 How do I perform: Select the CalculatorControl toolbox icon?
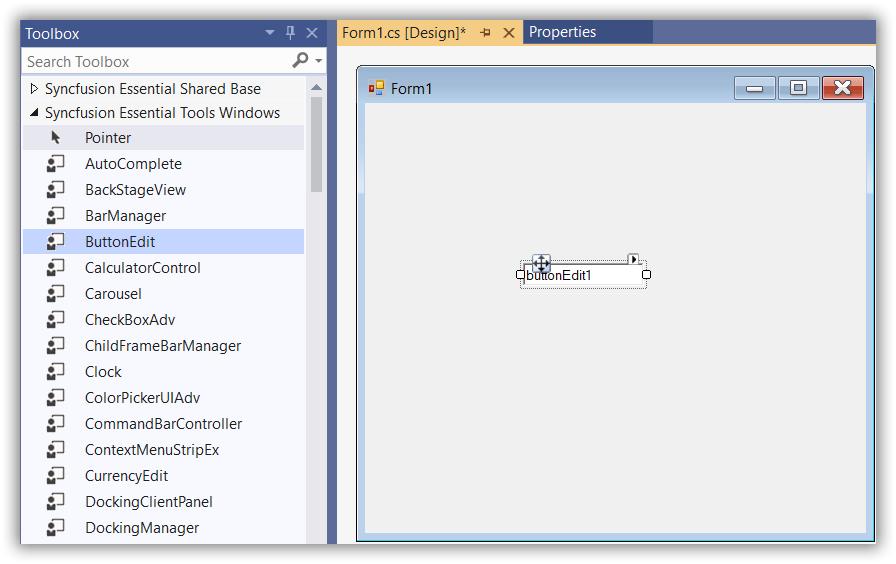tap(55, 268)
